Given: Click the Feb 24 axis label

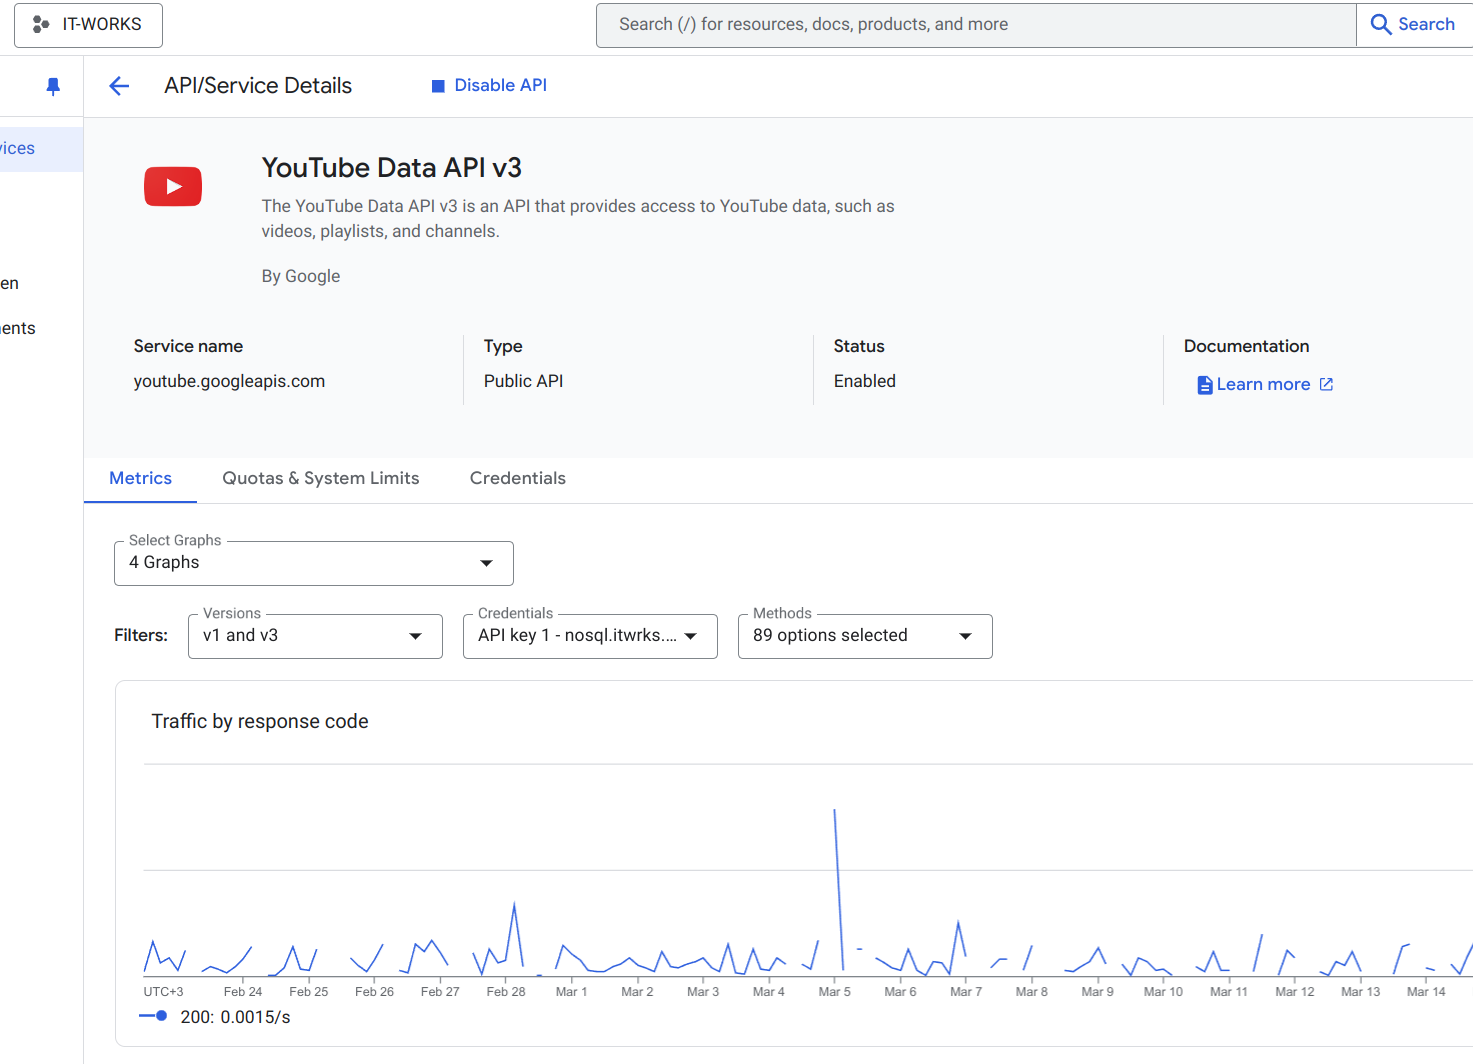Looking at the screenshot, I should point(243,992).
